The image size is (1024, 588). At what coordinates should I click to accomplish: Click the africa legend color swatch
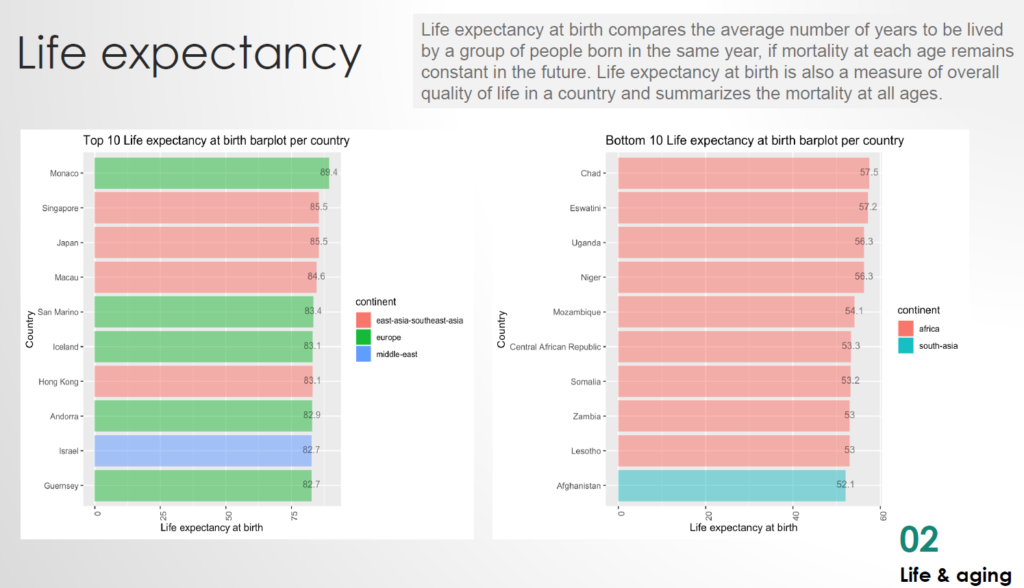pos(906,328)
